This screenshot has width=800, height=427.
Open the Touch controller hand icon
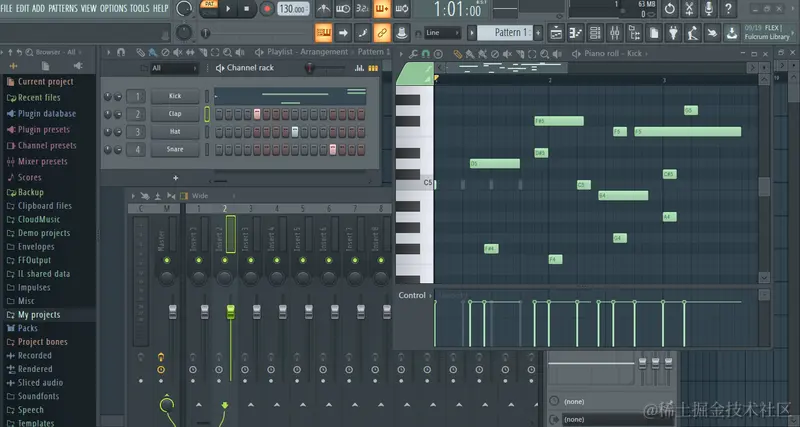click(712, 33)
